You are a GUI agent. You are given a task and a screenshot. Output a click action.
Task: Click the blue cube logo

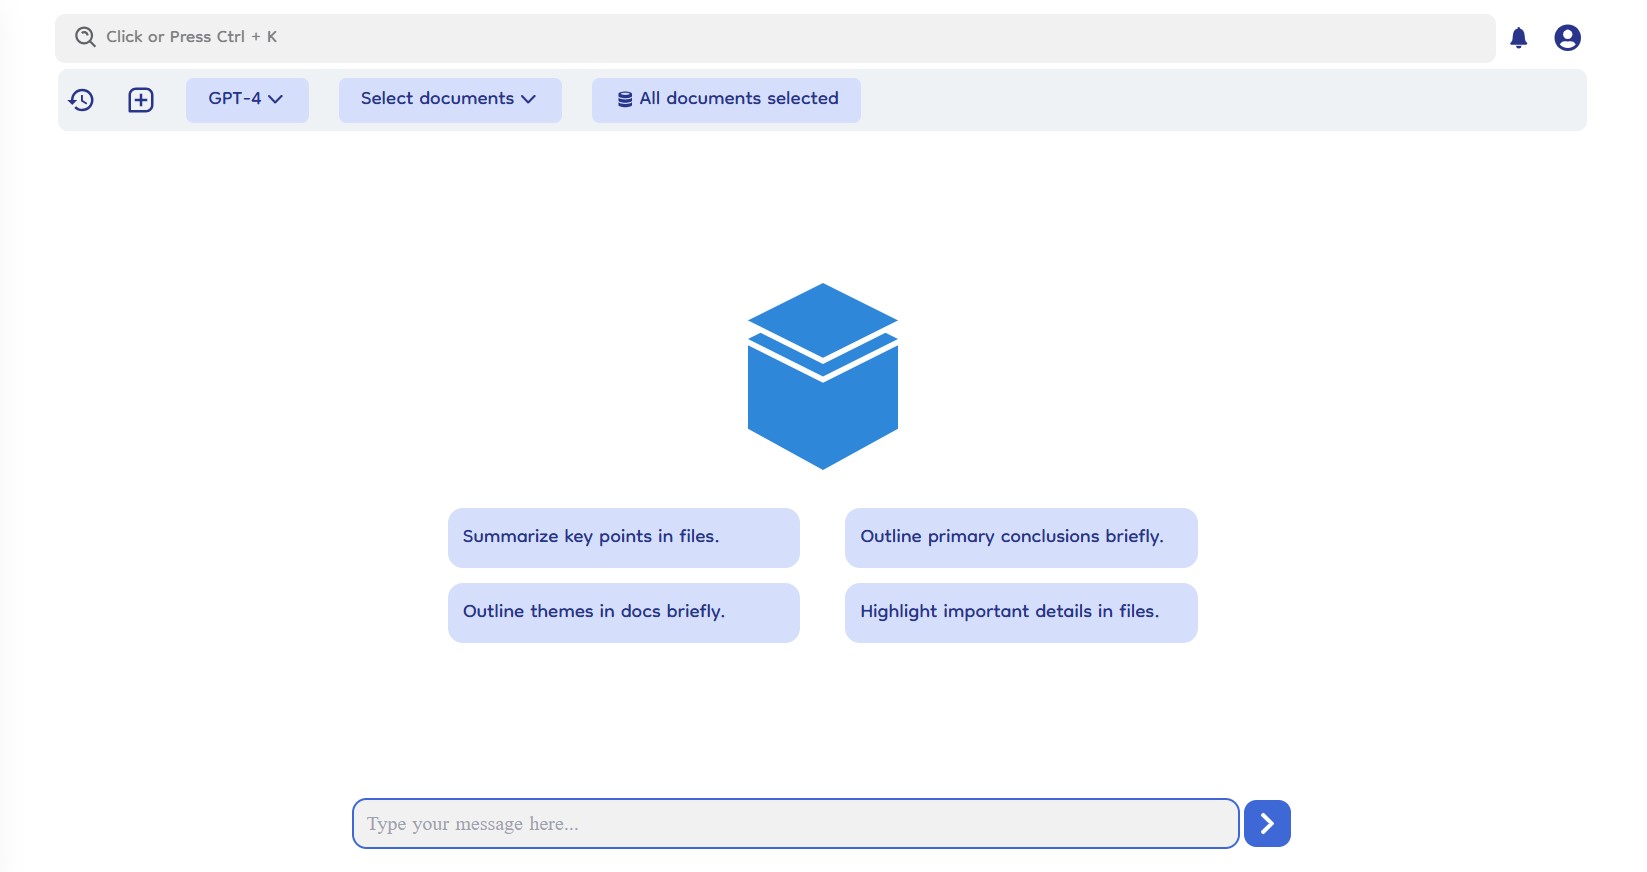[822, 376]
